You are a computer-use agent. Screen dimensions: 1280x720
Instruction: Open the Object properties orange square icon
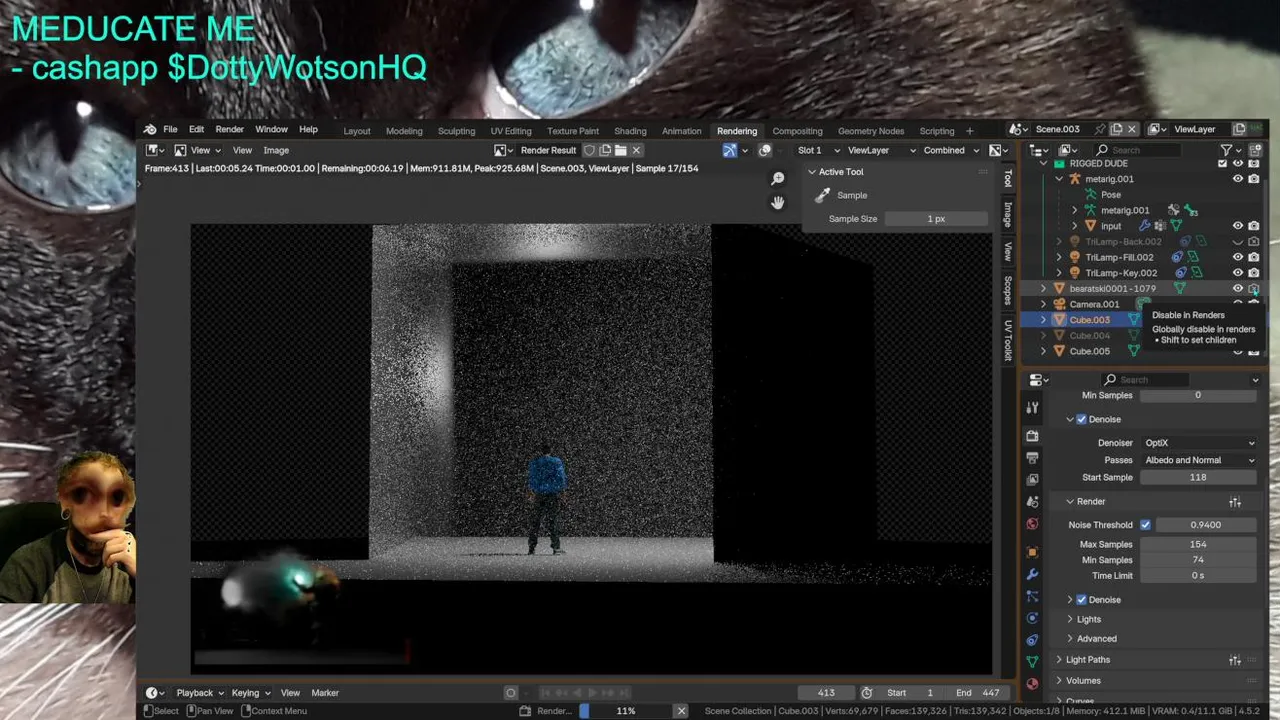1032,552
